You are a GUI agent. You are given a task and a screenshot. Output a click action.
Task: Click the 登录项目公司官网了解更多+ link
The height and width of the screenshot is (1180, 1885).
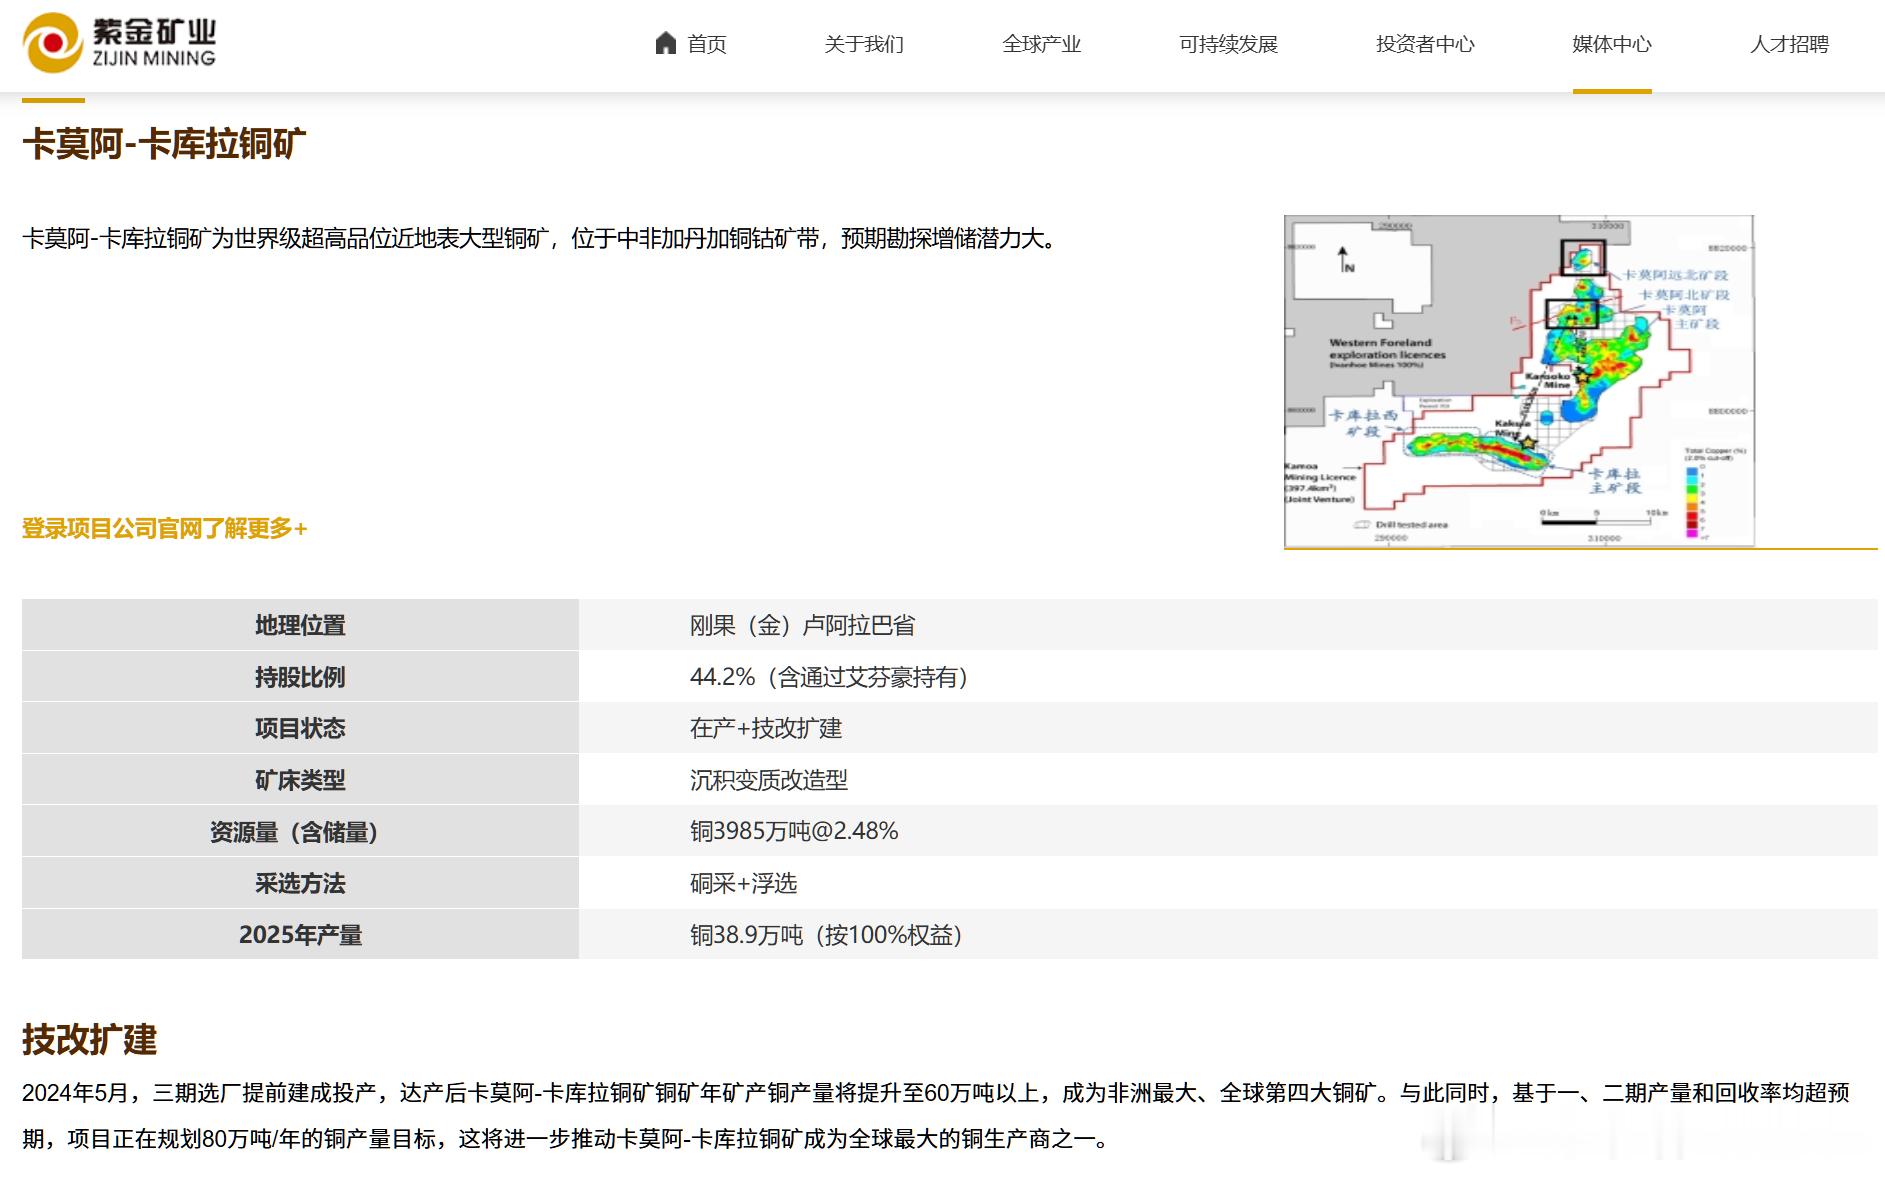(165, 528)
